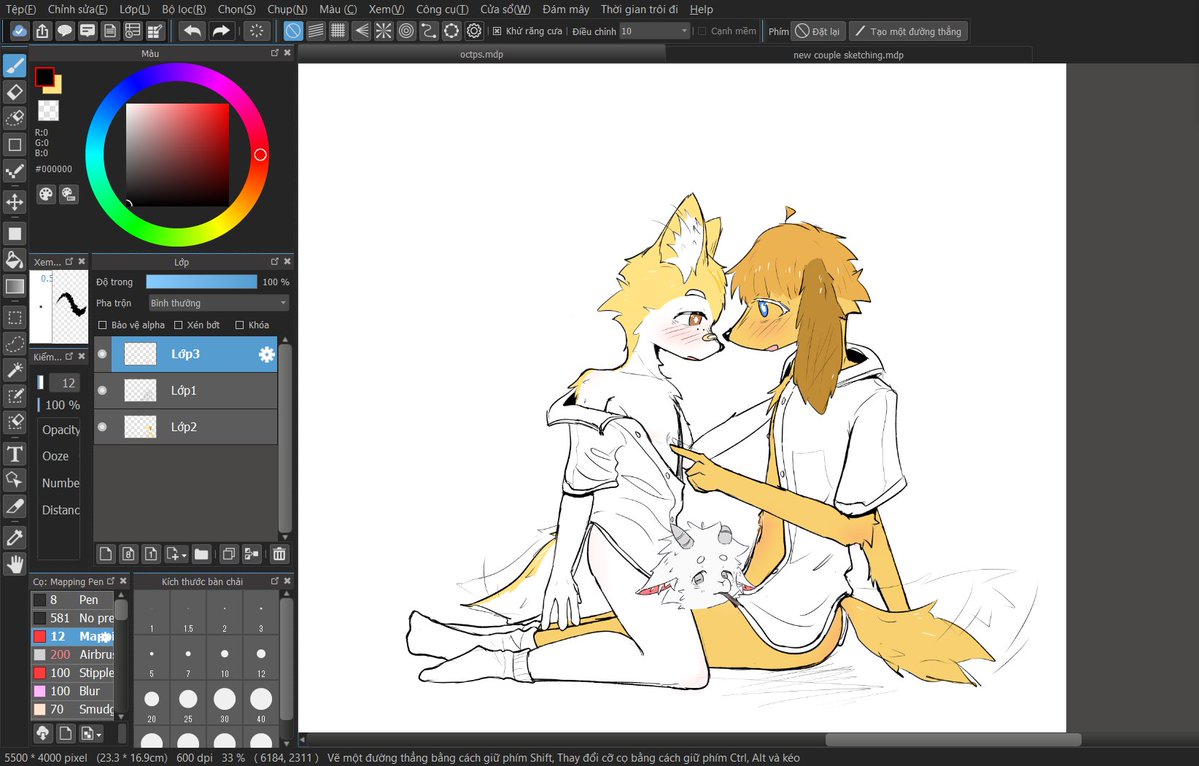Image resolution: width=1199 pixels, height=766 pixels.
Task: Select the Gradient tool
Action: pos(15,287)
